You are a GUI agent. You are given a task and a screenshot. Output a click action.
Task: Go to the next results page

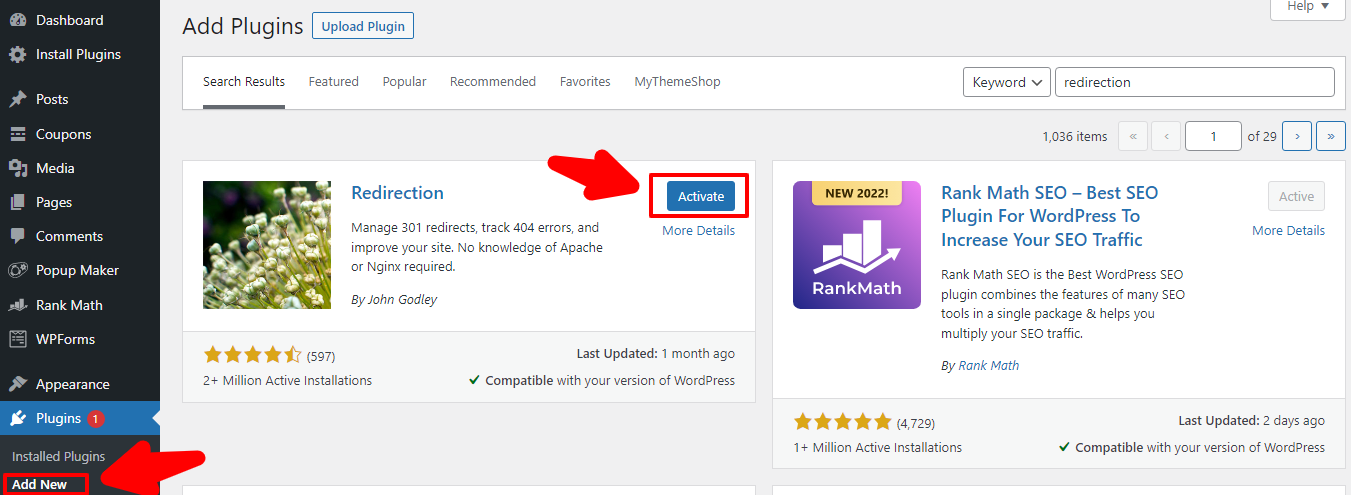(x=1297, y=136)
